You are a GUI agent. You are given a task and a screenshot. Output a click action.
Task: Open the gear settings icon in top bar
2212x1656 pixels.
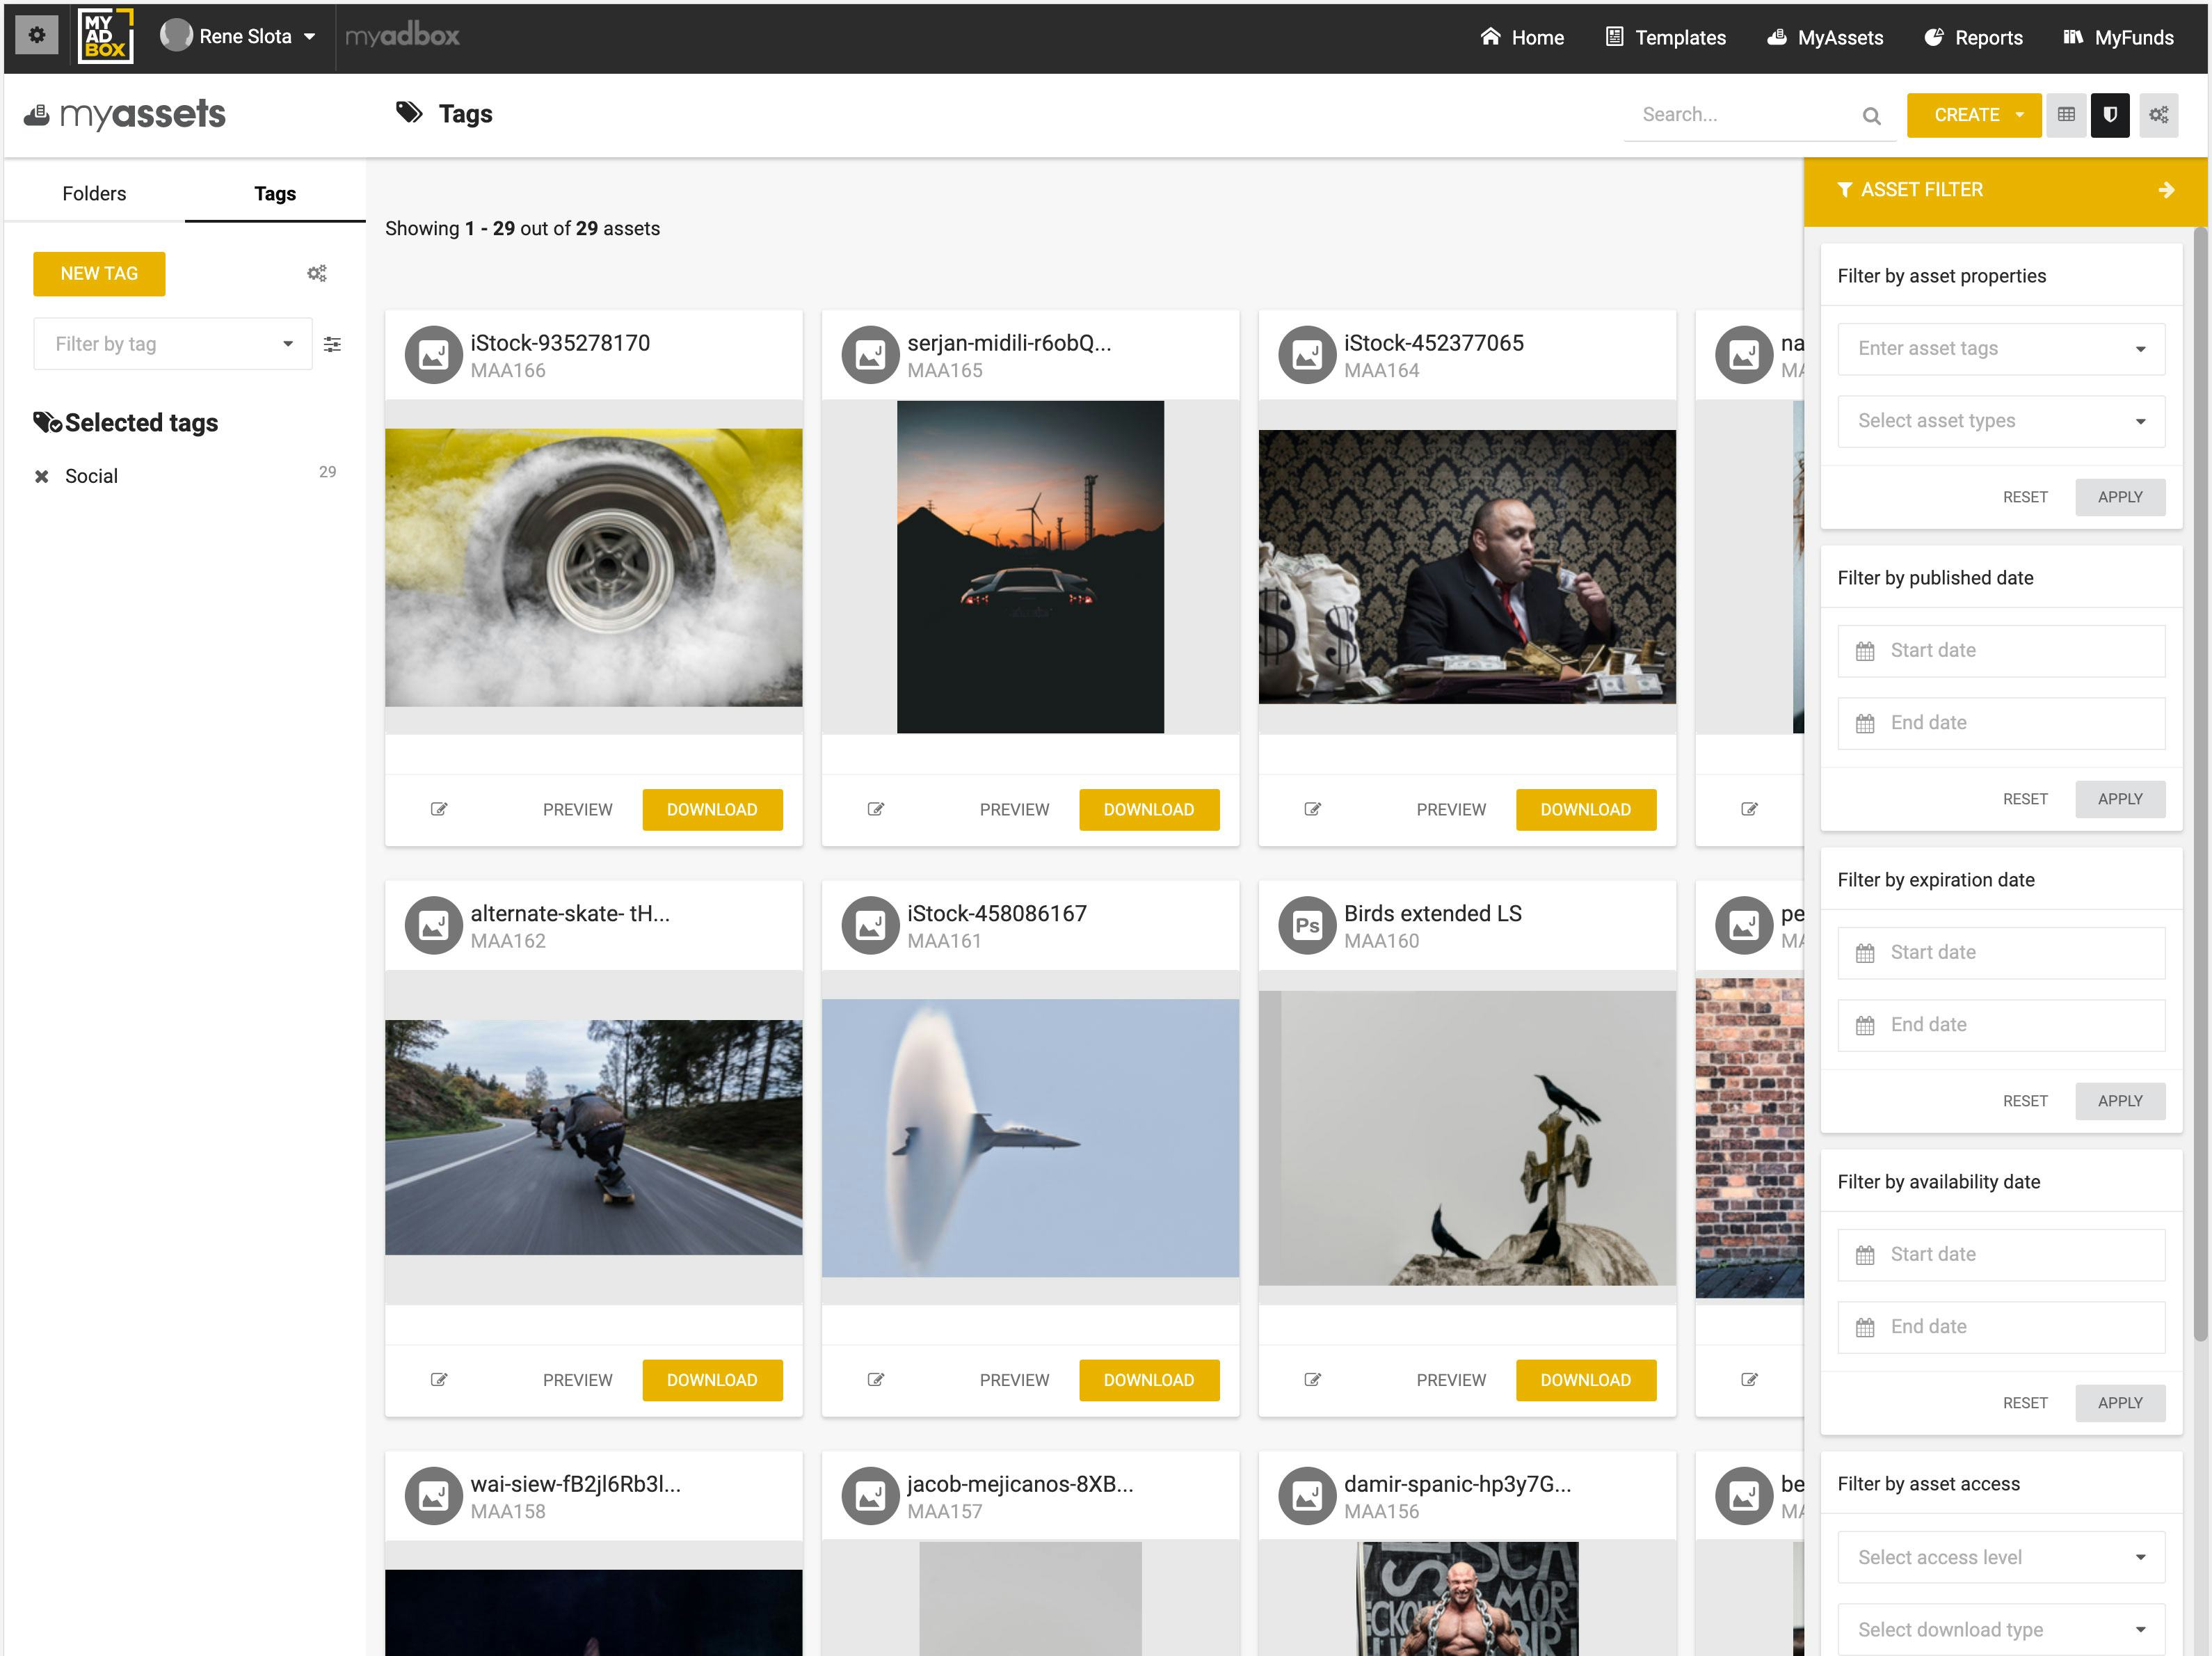pos(37,36)
